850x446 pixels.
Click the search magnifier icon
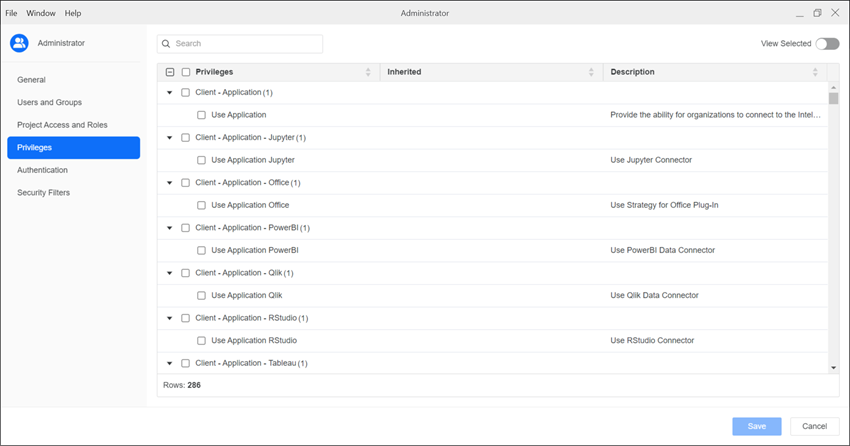(x=166, y=44)
